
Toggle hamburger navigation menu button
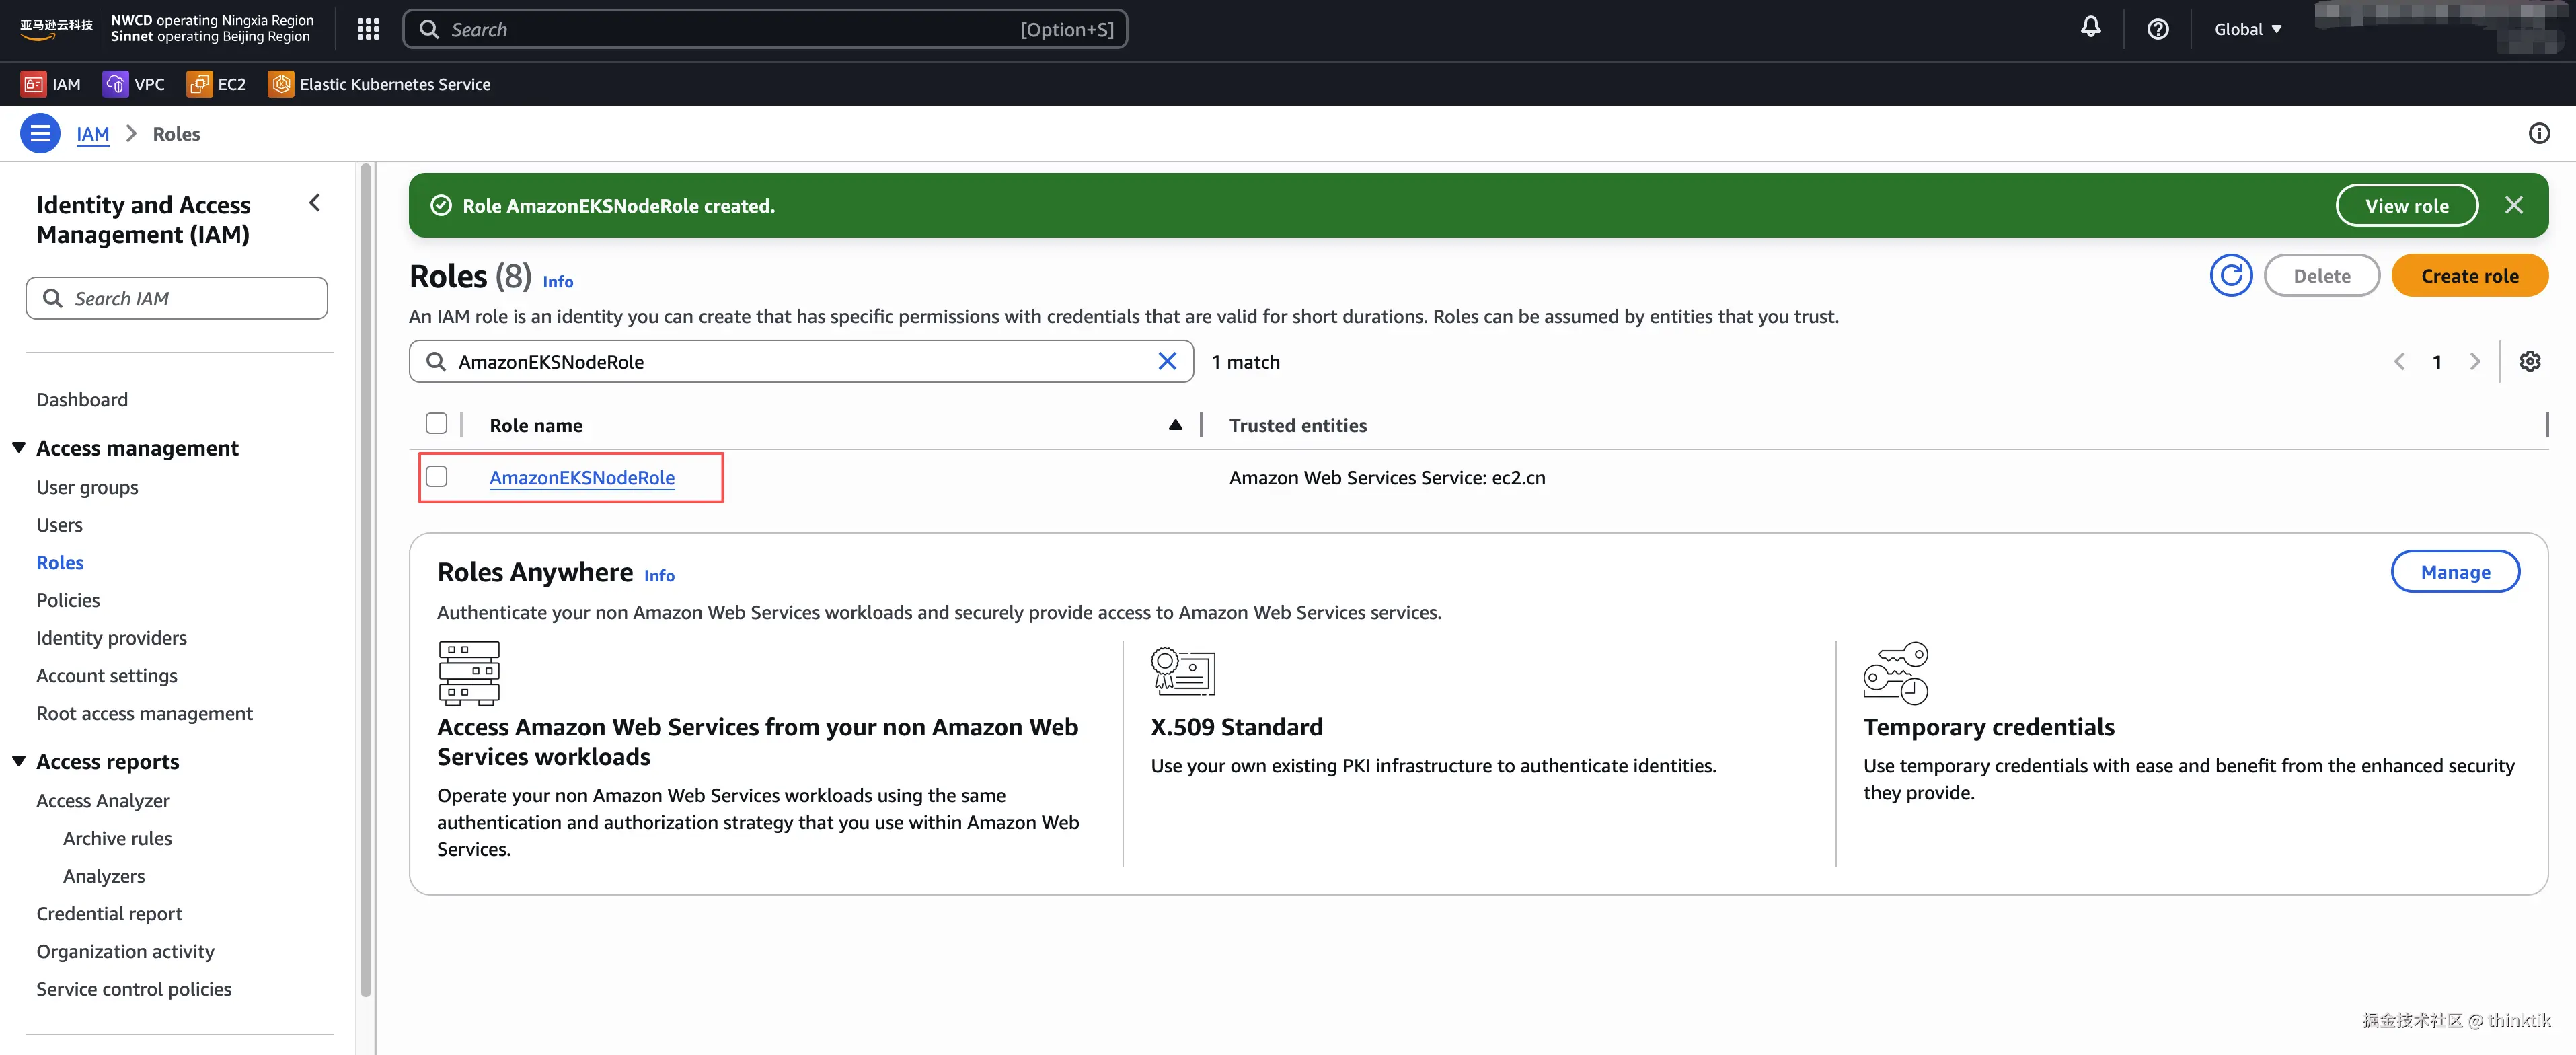coord(40,134)
